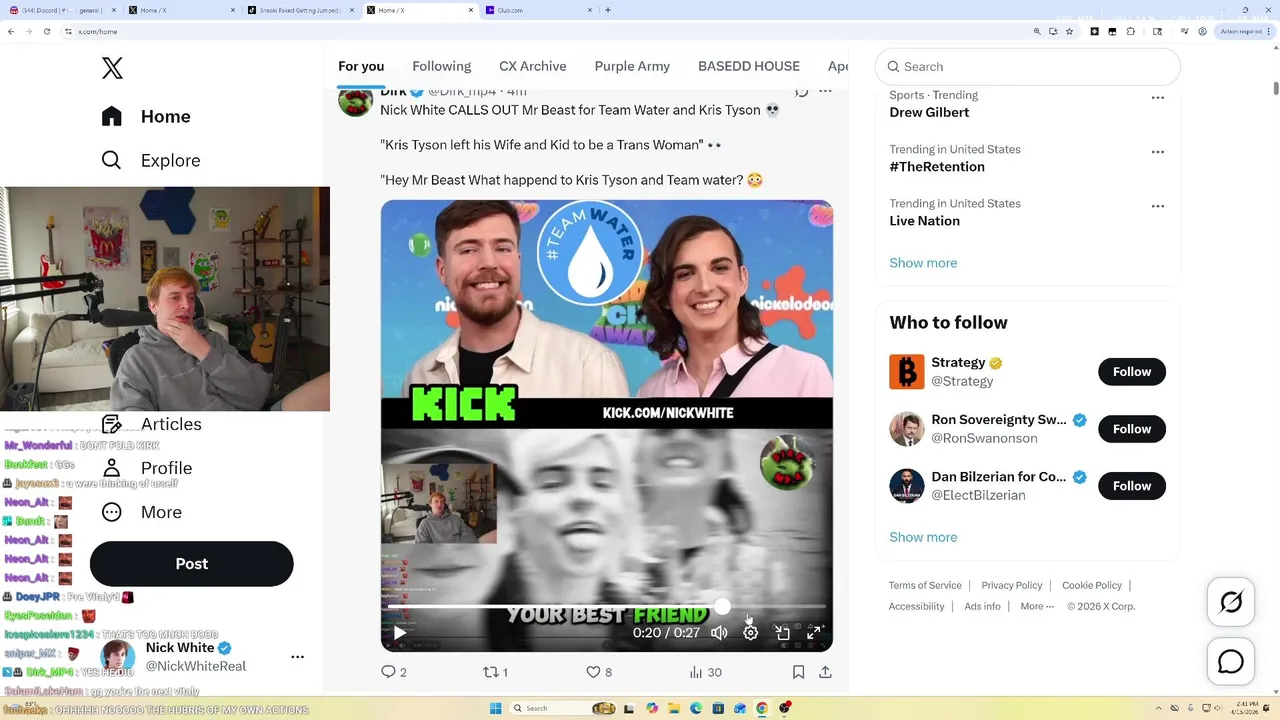Open the Messages floating chat button
This screenshot has width=1280, height=720.
(x=1231, y=662)
